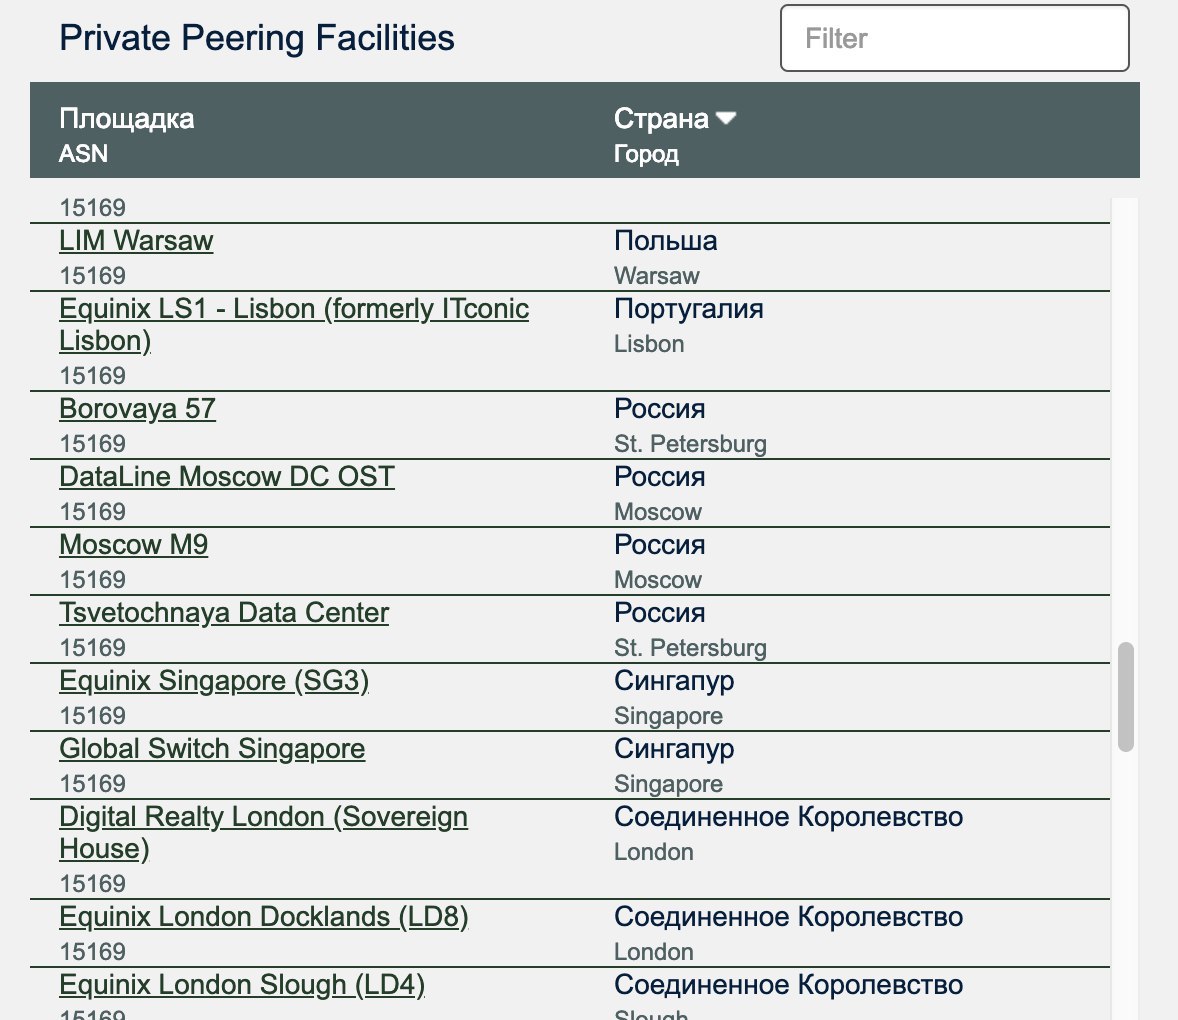1178x1020 pixels.
Task: Click the Страна sort arrow icon
Action: coord(726,118)
